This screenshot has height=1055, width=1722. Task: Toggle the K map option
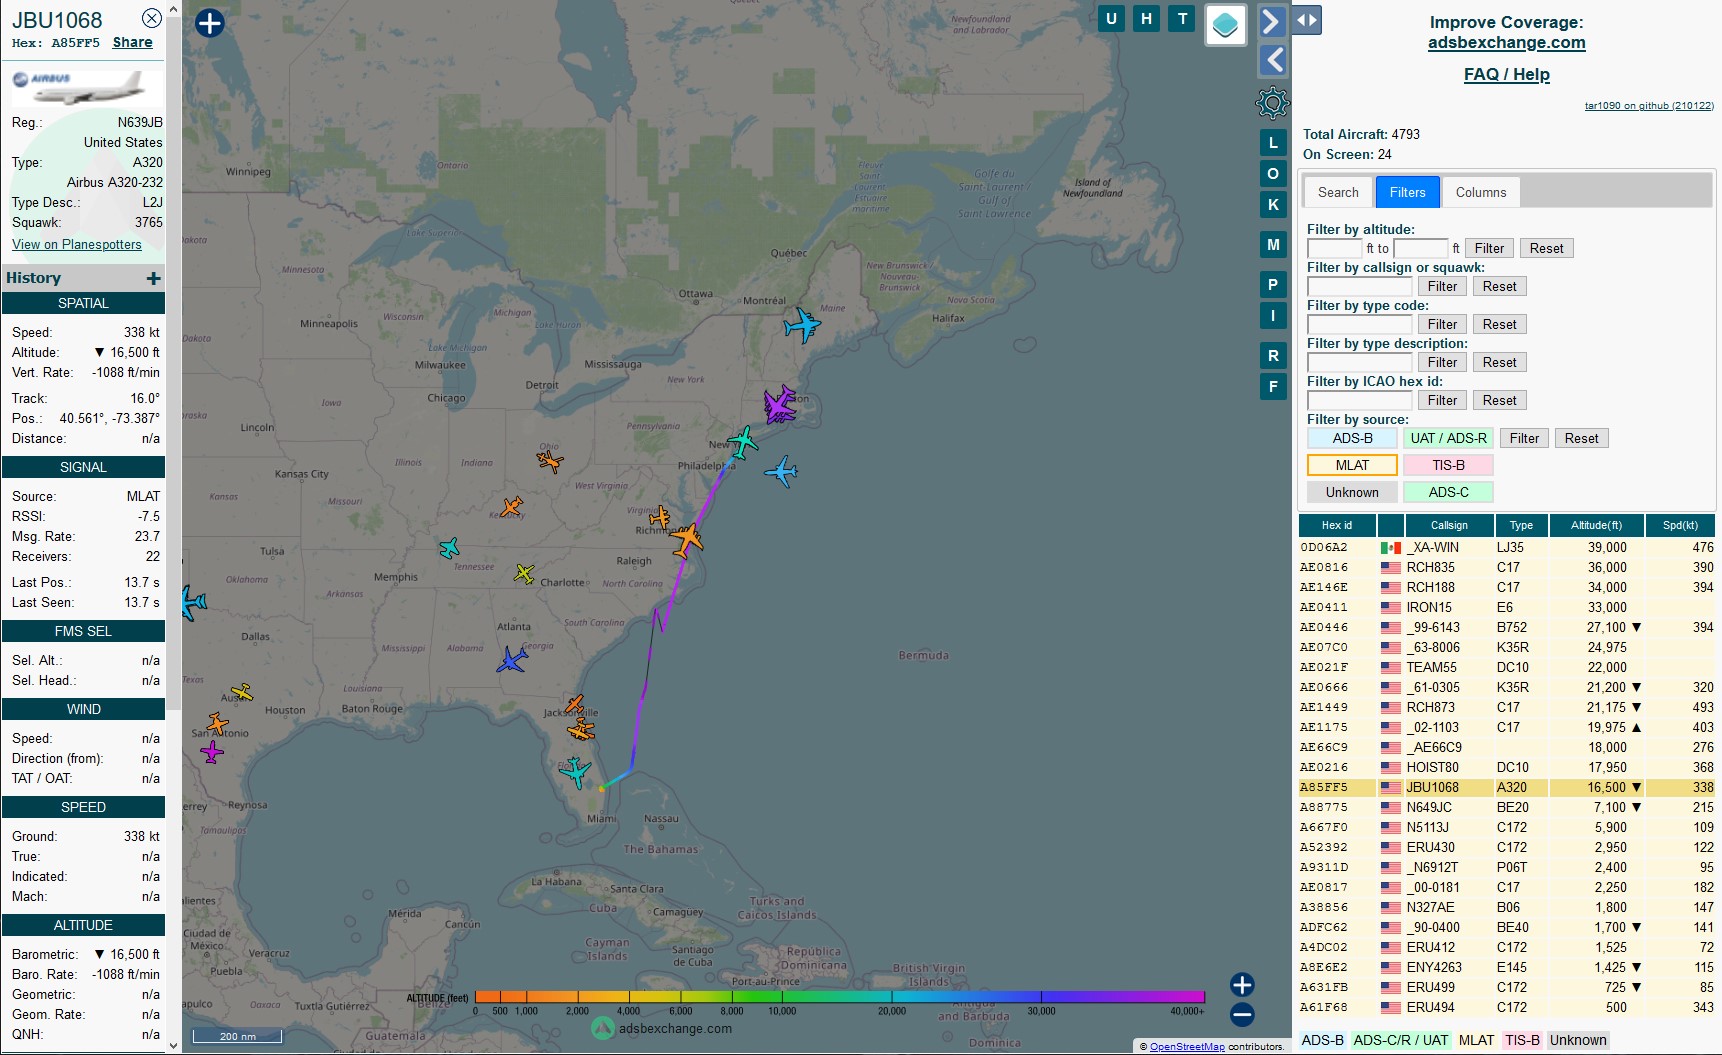pos(1273,204)
